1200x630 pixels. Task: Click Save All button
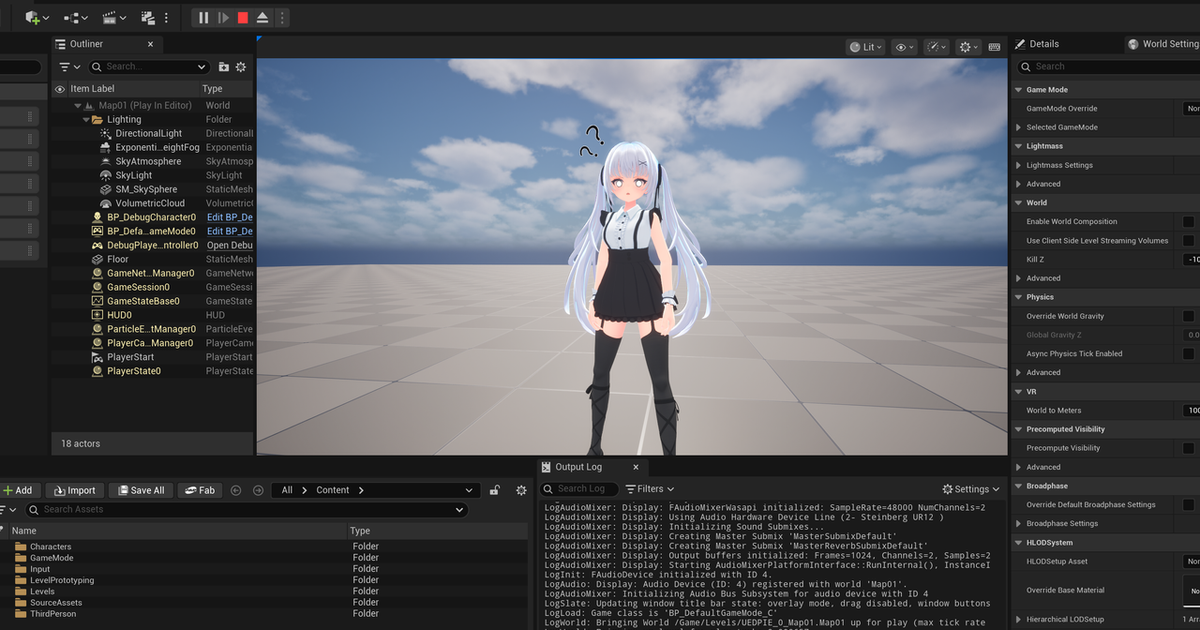pyautogui.click(x=140, y=490)
